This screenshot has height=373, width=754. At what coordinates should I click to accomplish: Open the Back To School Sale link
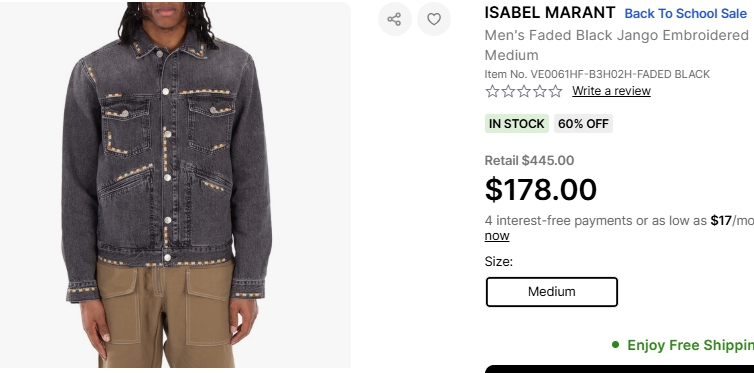click(685, 14)
